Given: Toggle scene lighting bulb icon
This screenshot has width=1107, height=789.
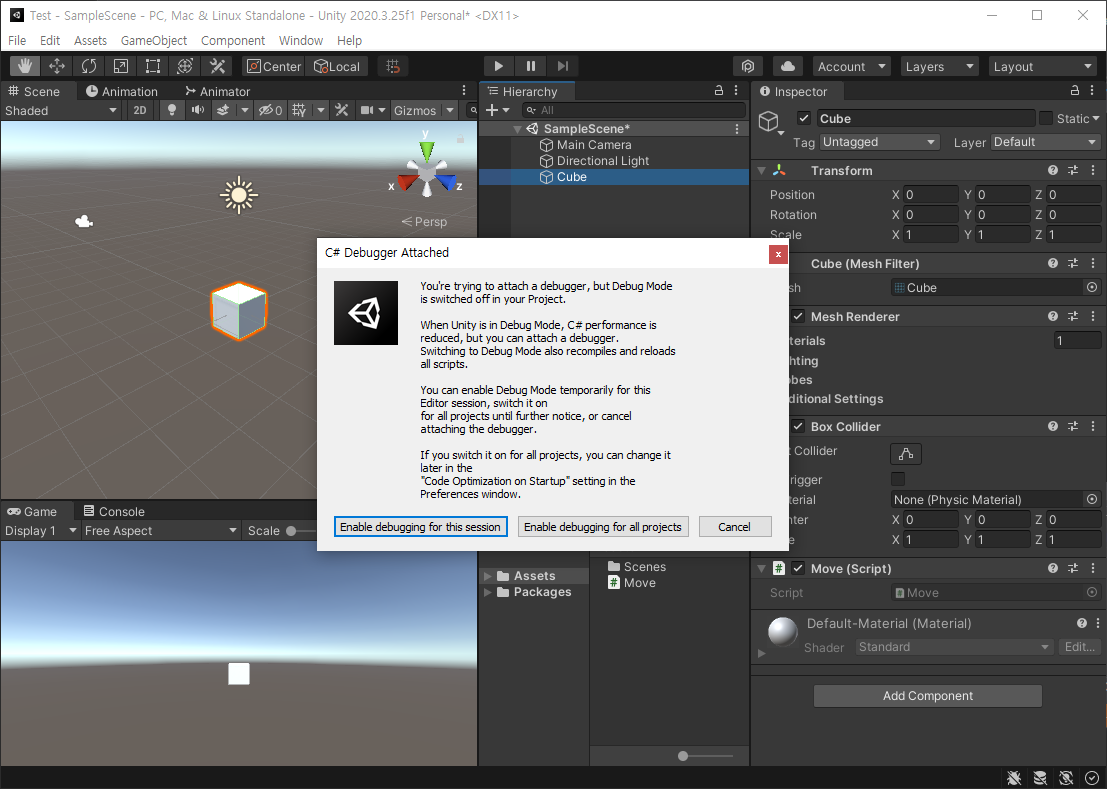Looking at the screenshot, I should point(171,110).
